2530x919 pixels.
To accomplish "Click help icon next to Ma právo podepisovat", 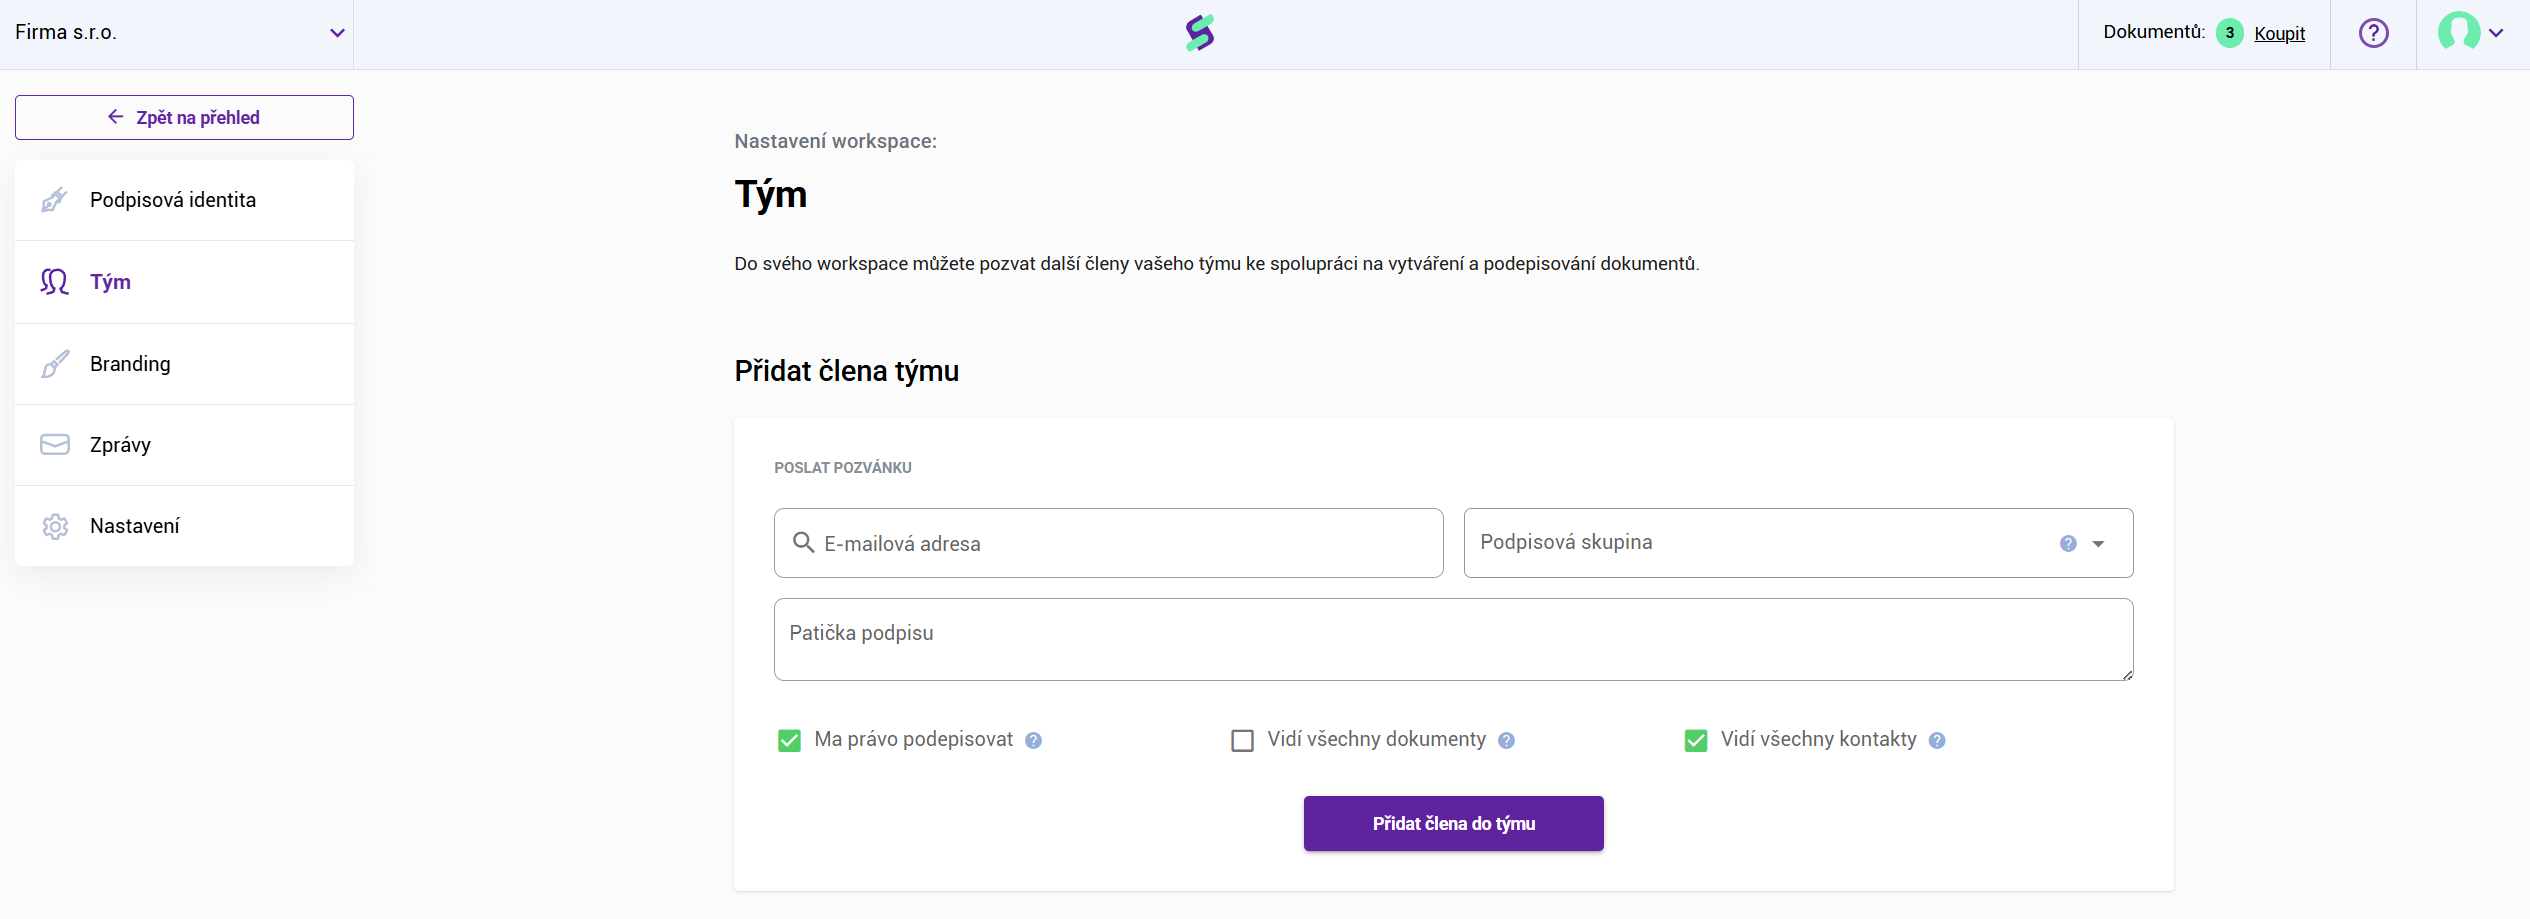I will [x=1034, y=740].
